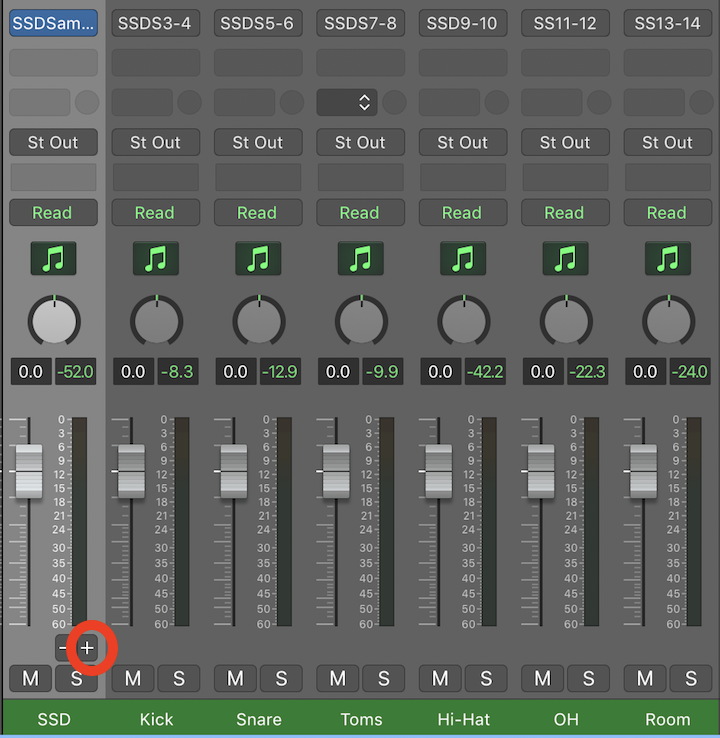Click the Toms channel music note icon

coord(361,258)
